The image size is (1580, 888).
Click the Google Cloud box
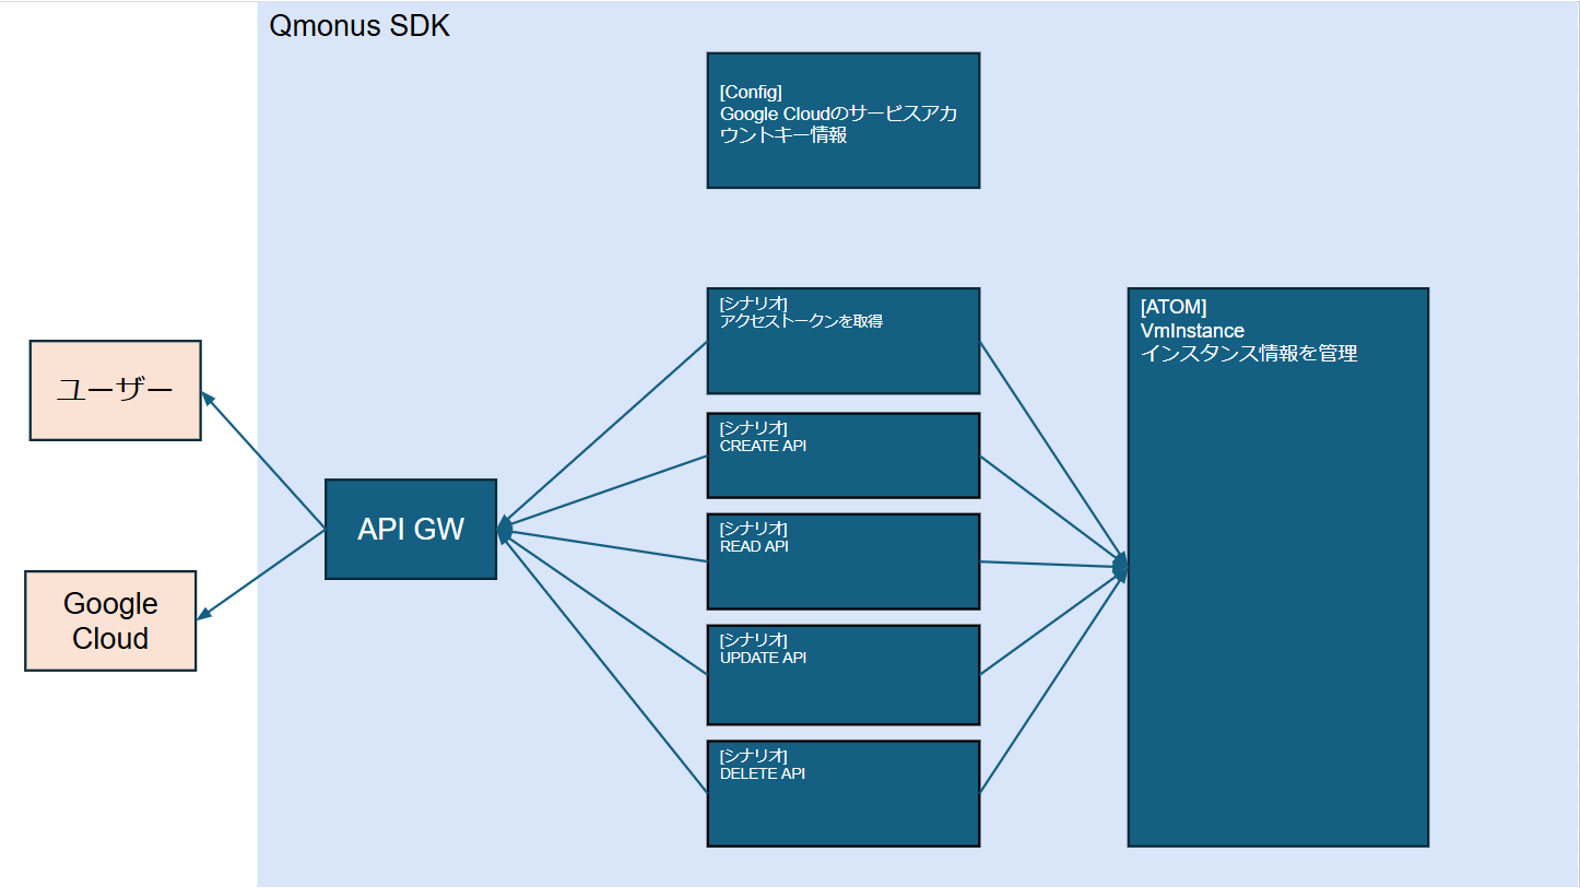click(110, 621)
